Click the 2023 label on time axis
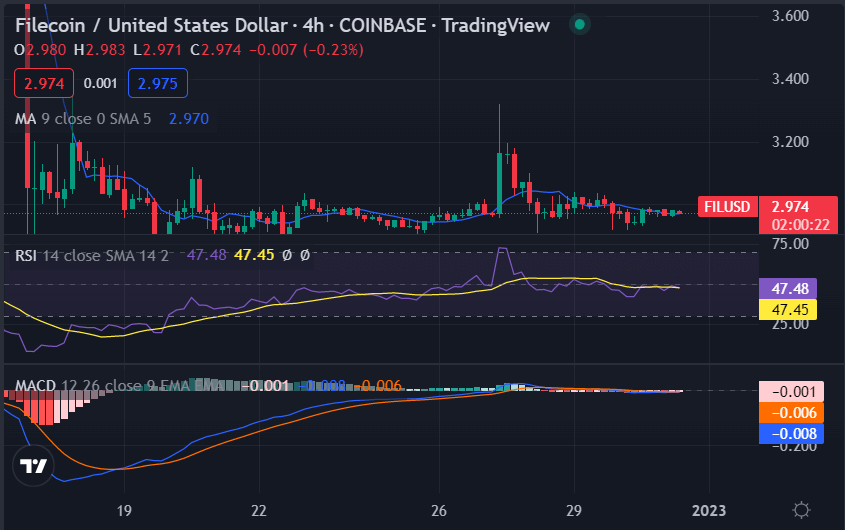The width and height of the screenshot is (845, 530). coord(709,510)
